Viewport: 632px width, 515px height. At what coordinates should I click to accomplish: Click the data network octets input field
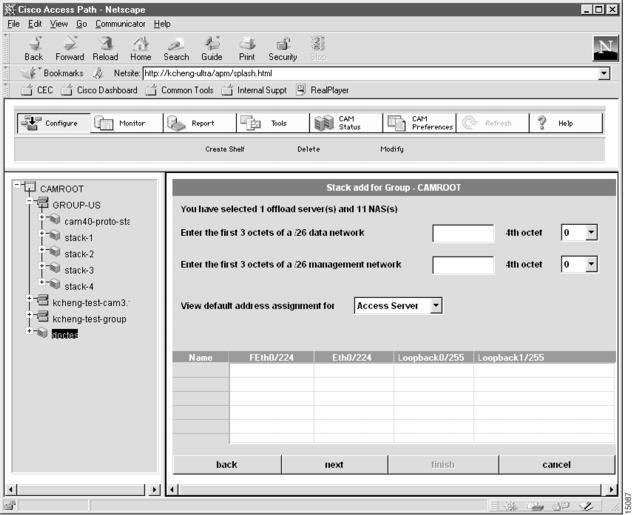coord(463,233)
